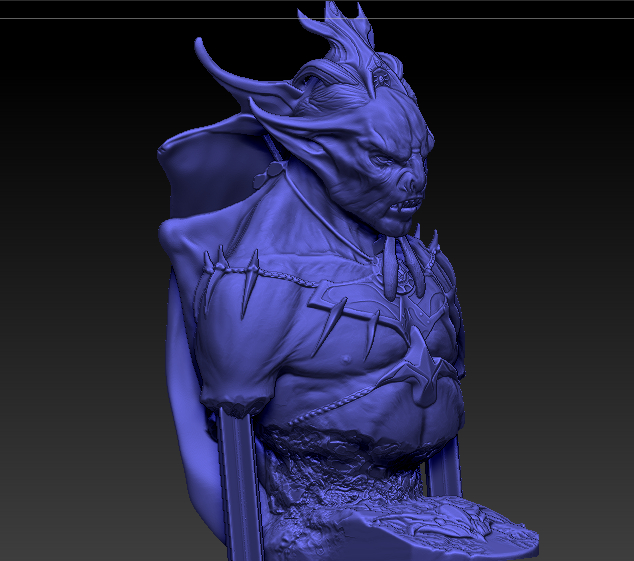634x561 pixels.
Task: Click empty canvas background left of model
Action: pyautogui.click(x=70, y=300)
